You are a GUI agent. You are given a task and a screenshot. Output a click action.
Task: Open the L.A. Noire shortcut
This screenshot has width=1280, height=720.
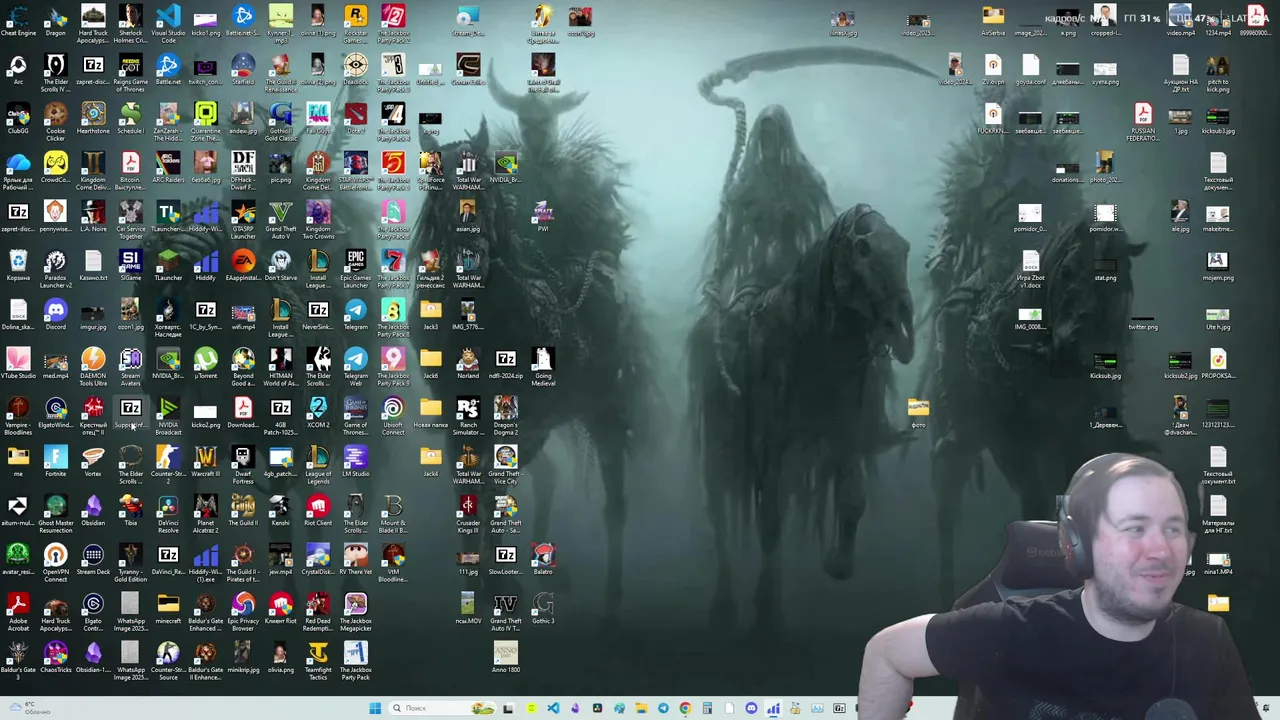(x=93, y=213)
